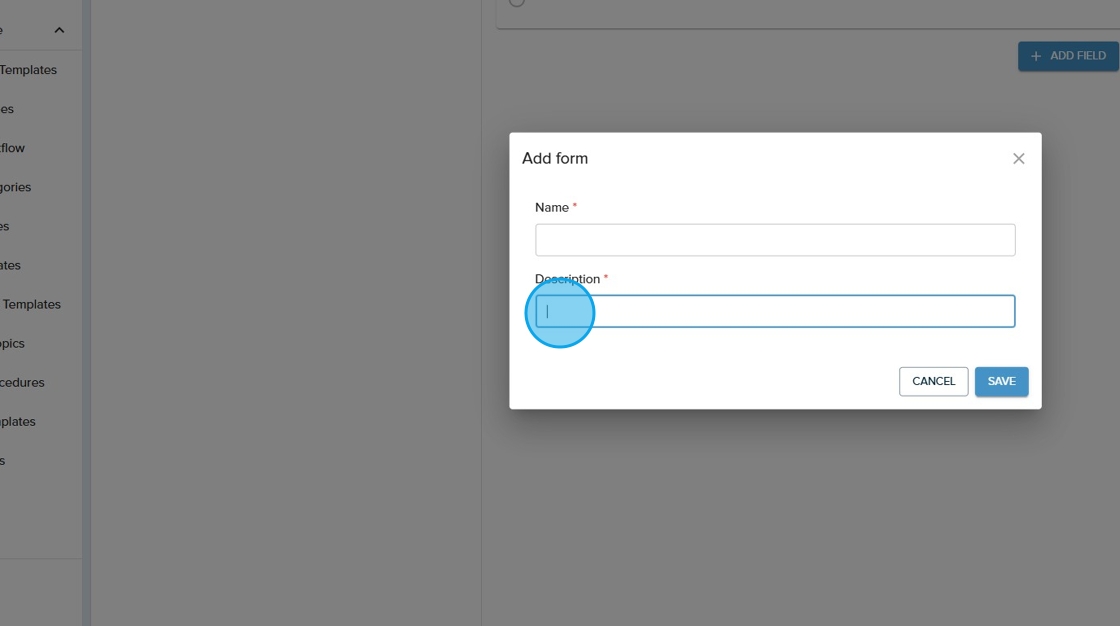Select the partially visible radio button above Add Field
The image size is (1120, 626).
pos(516,3)
